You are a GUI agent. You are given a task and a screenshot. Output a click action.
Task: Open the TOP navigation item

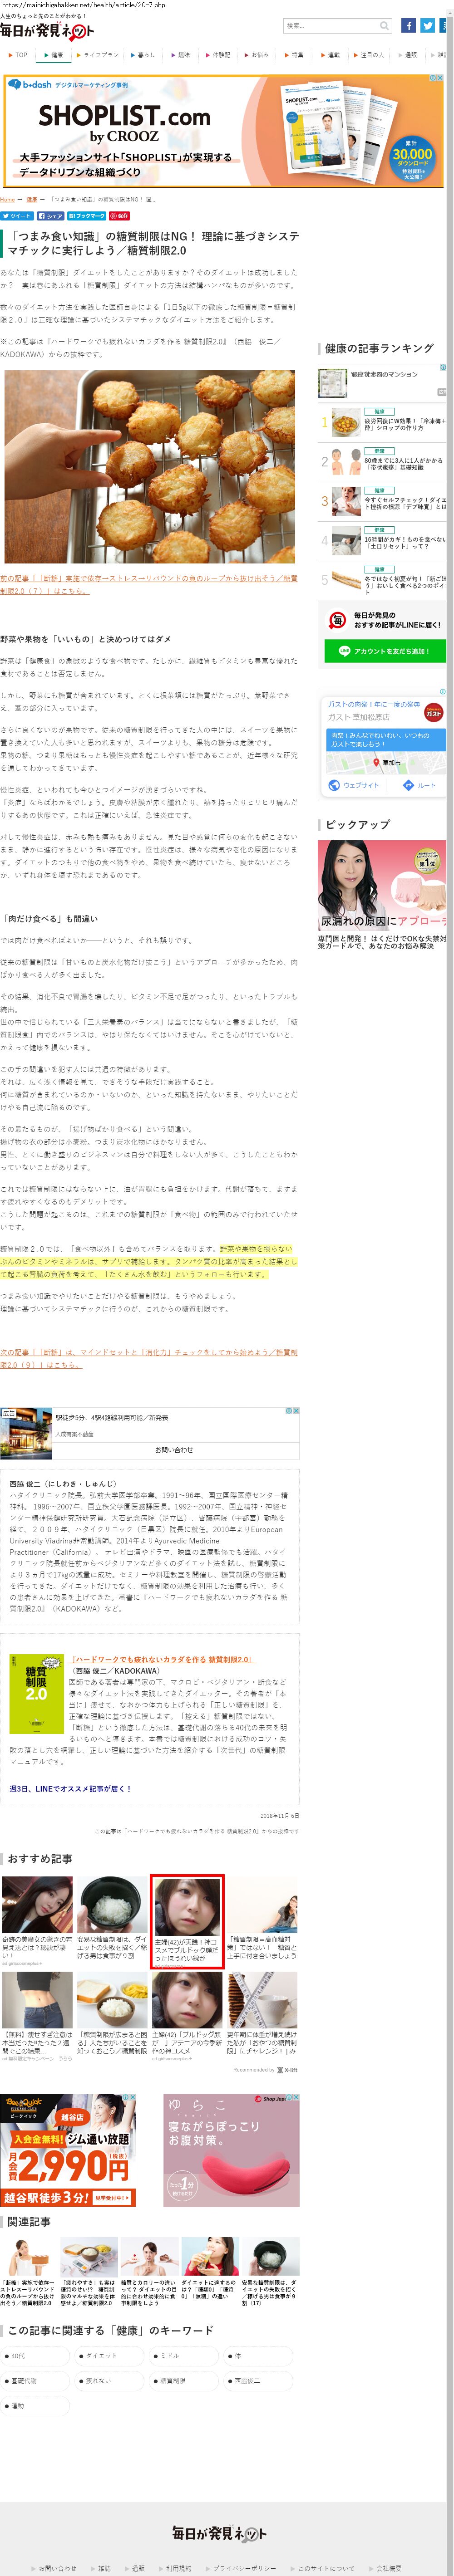tap(18, 55)
